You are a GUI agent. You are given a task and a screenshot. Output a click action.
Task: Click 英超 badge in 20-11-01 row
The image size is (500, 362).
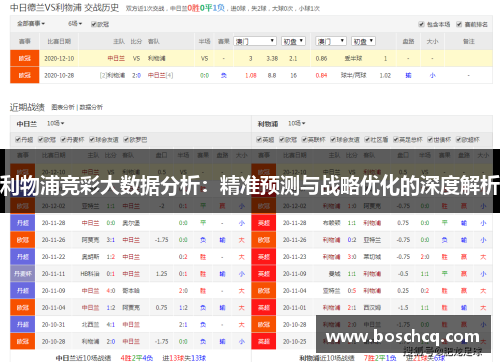coord(264,308)
